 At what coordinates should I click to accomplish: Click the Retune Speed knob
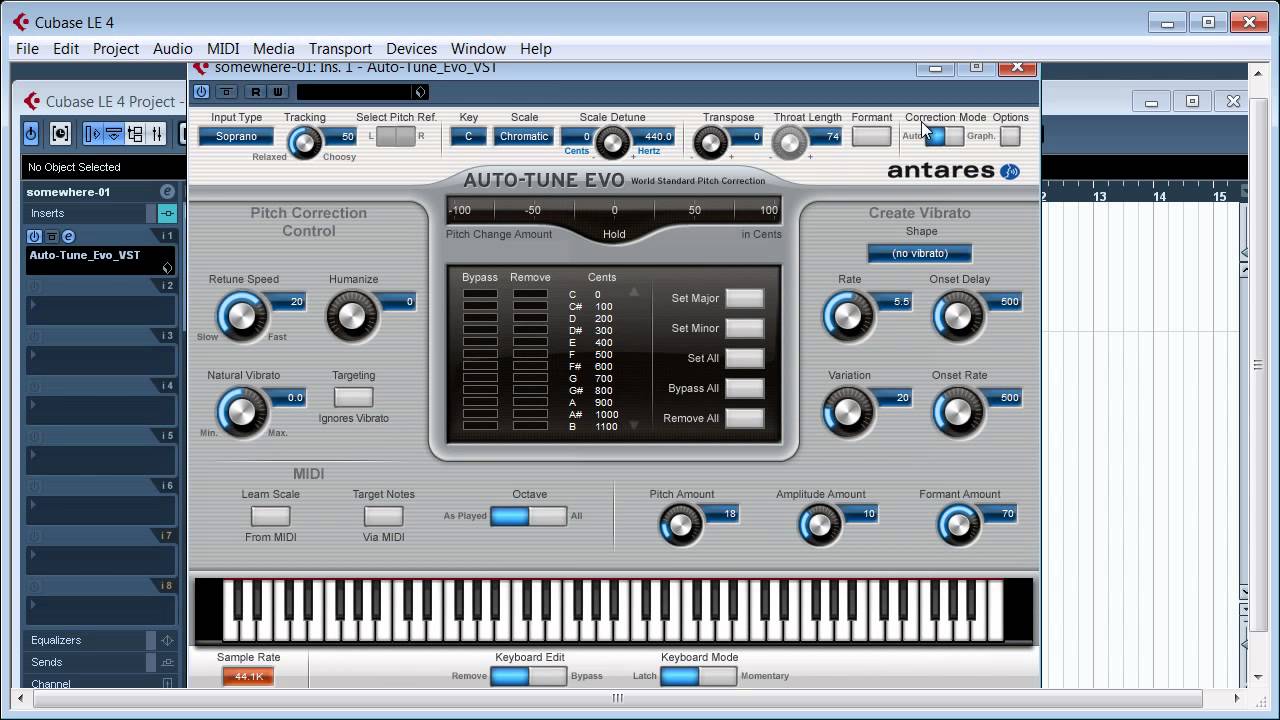242,315
